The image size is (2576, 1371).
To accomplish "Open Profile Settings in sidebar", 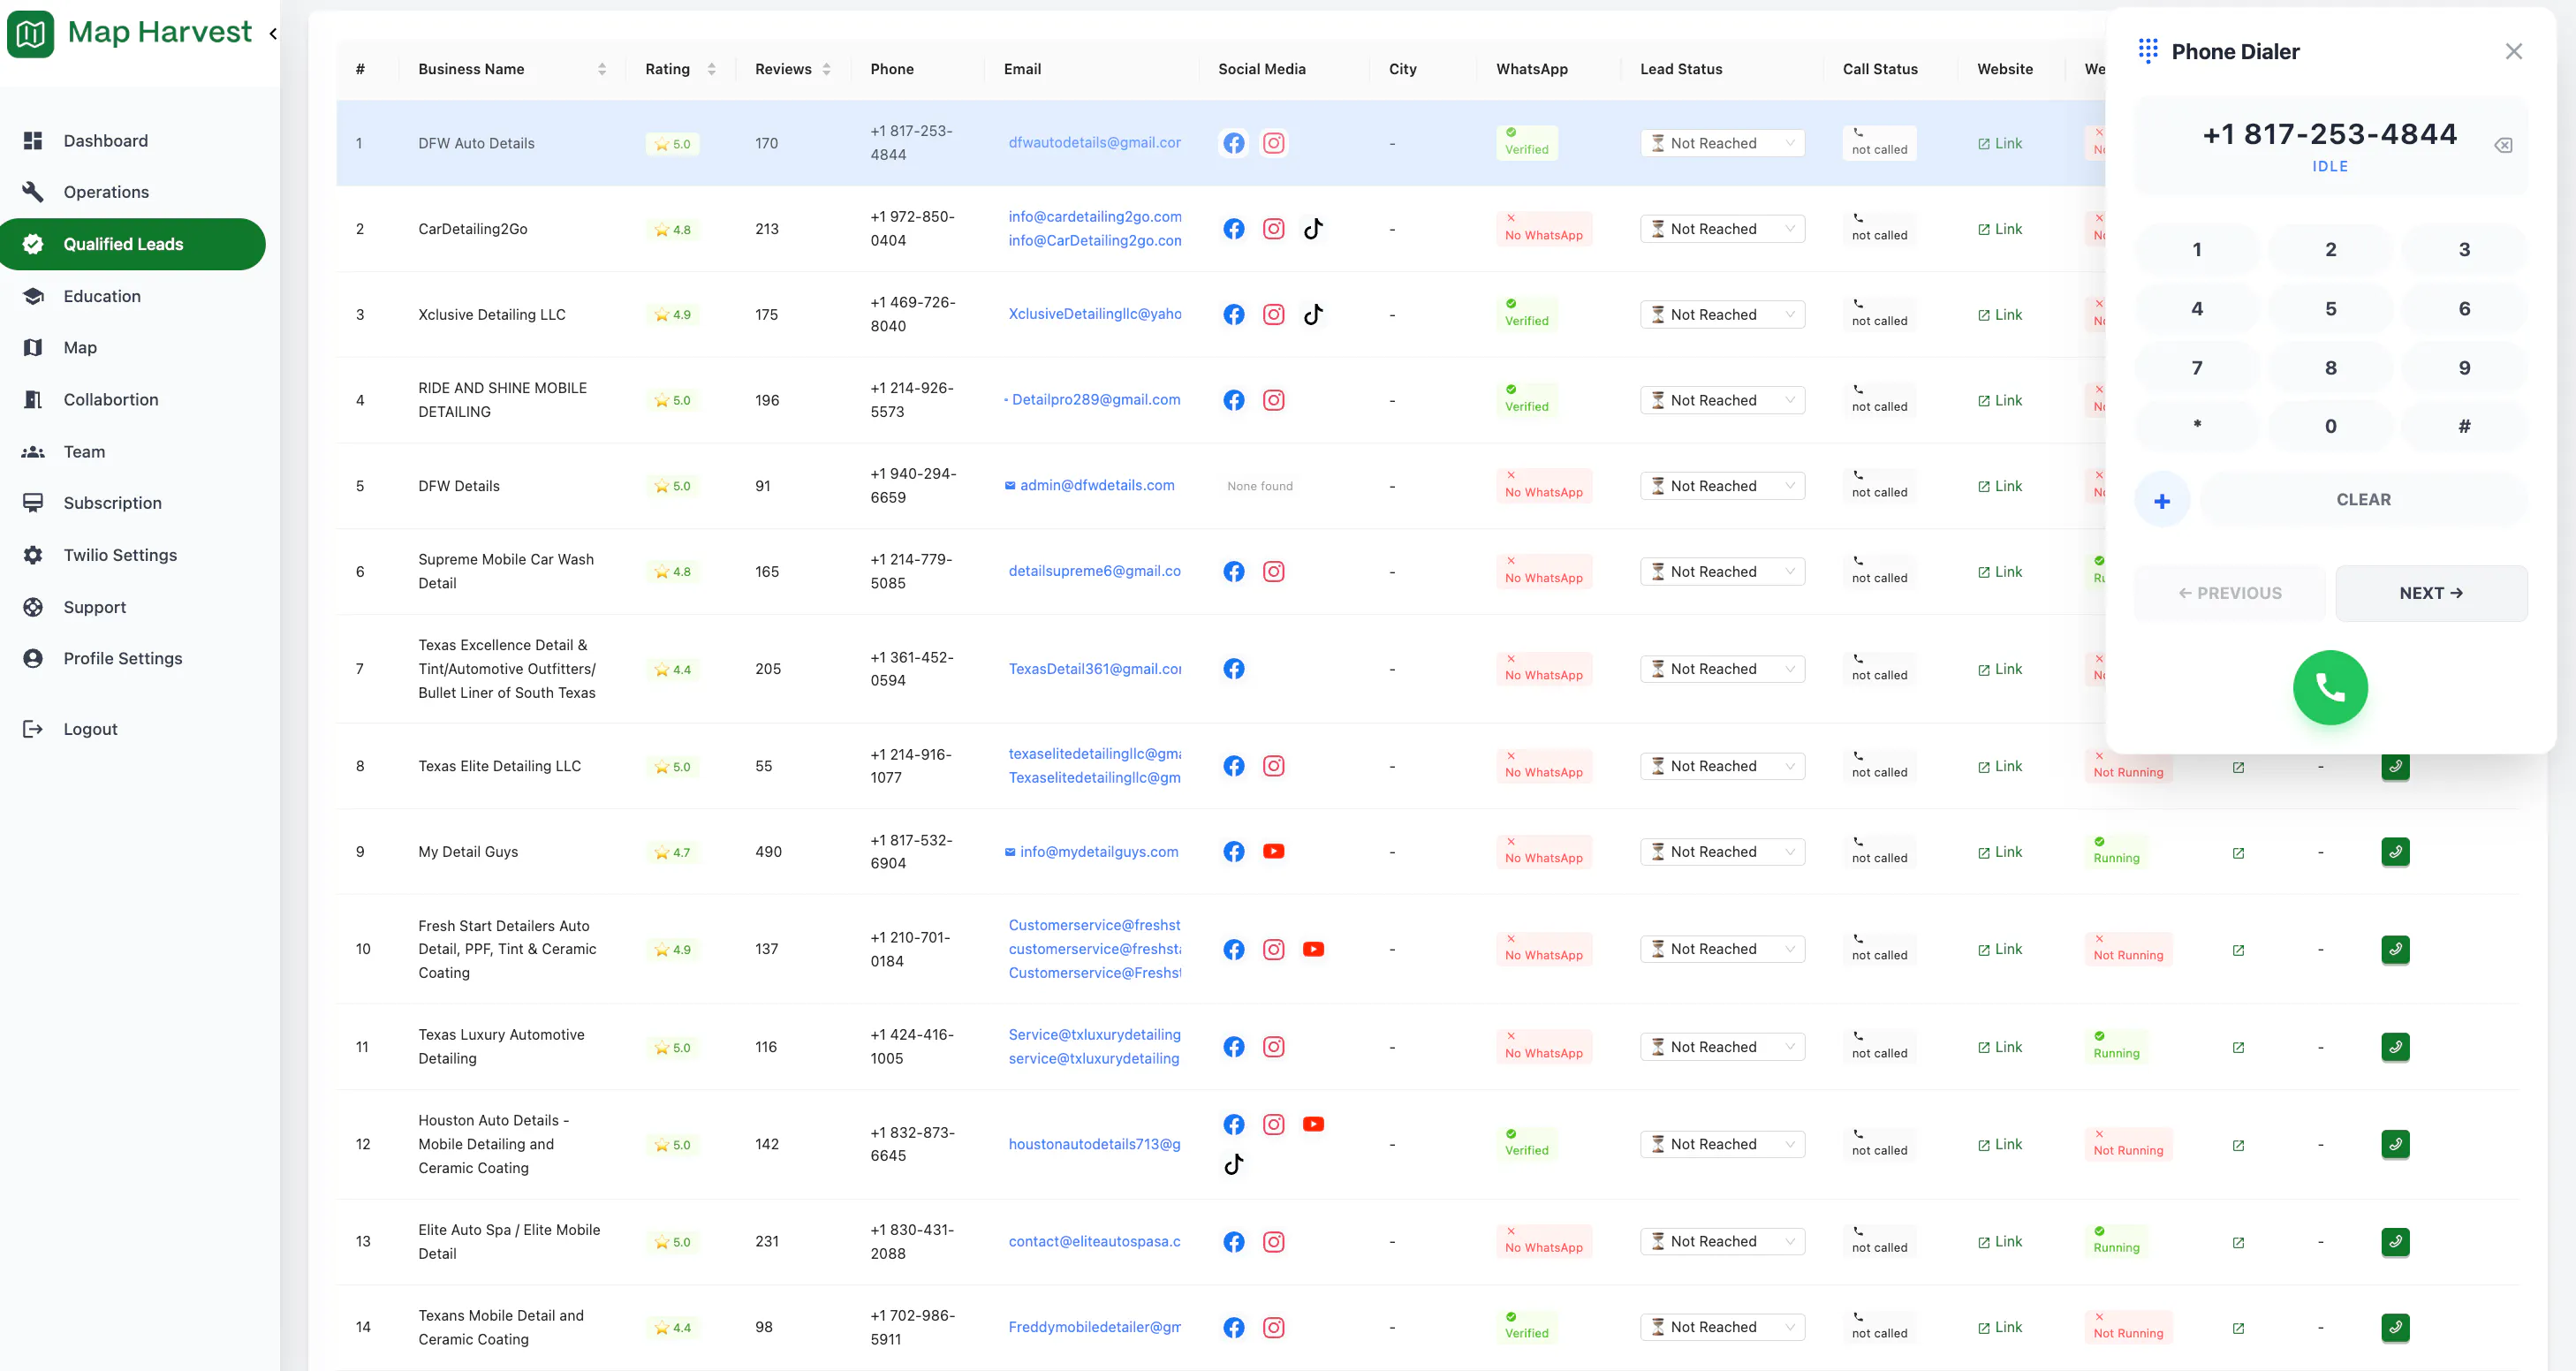I will [x=123, y=658].
